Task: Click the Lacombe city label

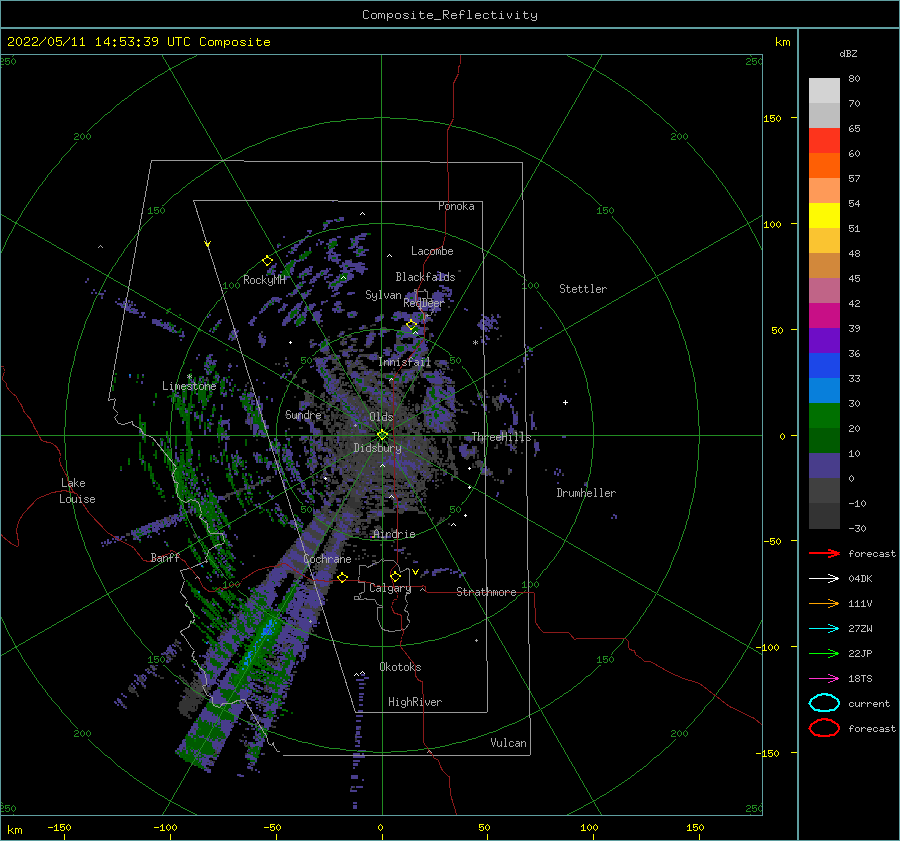Action: [432, 251]
